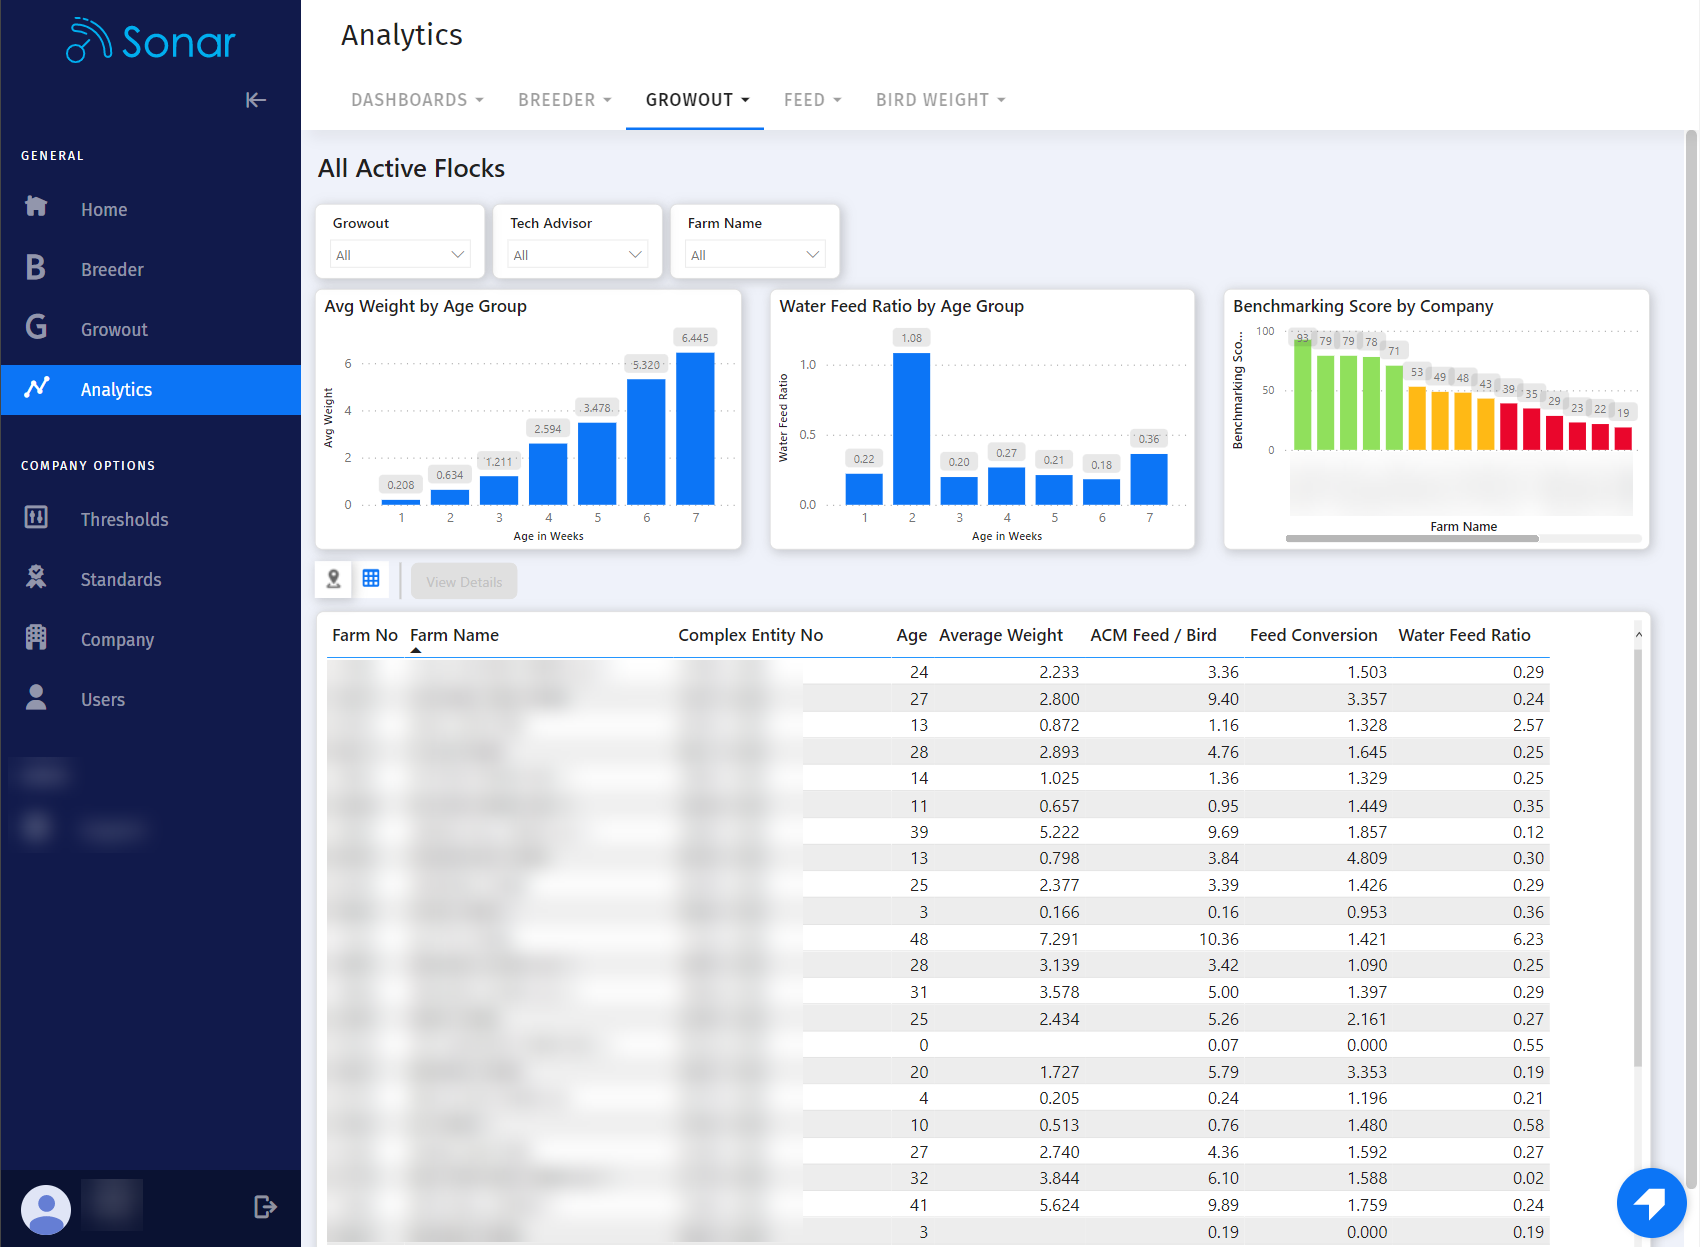Open the Growout filter dropdown

(400, 255)
